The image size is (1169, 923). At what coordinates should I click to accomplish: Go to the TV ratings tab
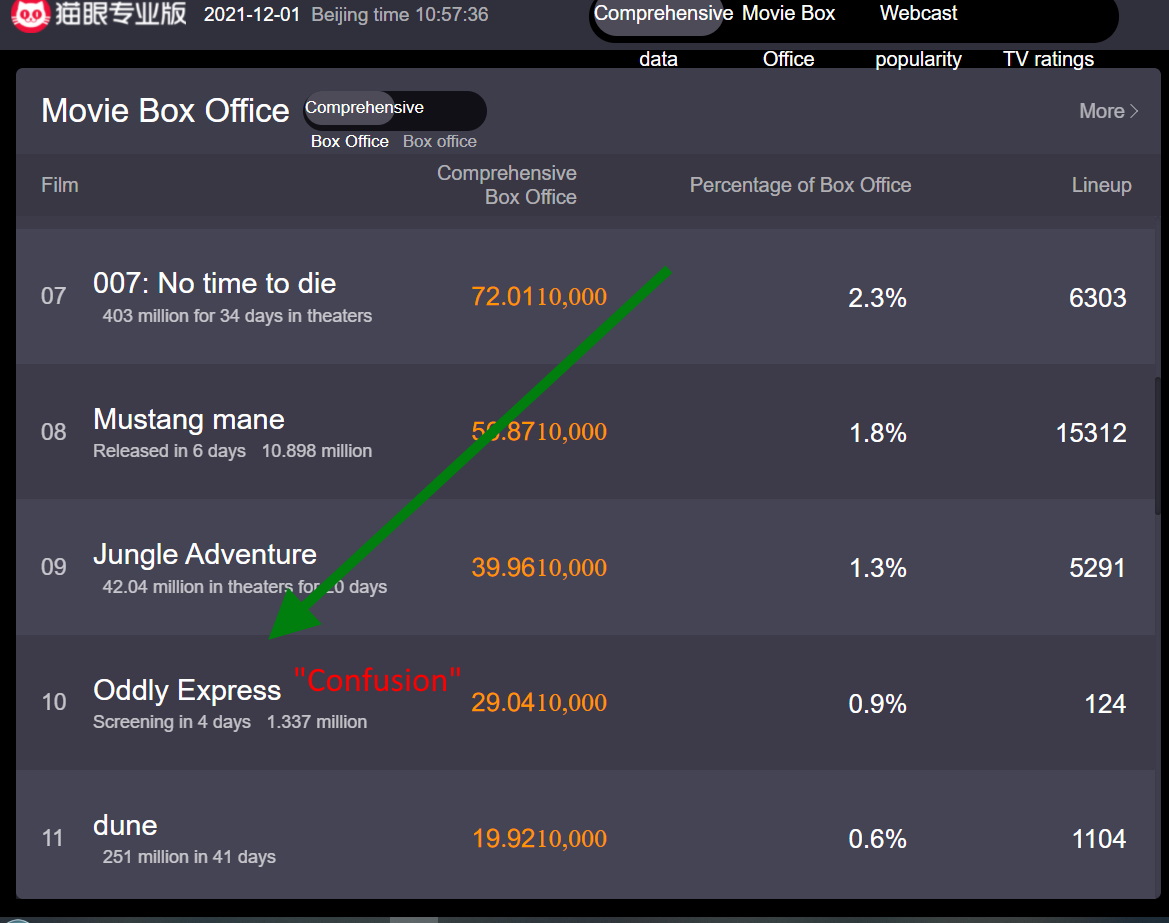[x=1048, y=59]
